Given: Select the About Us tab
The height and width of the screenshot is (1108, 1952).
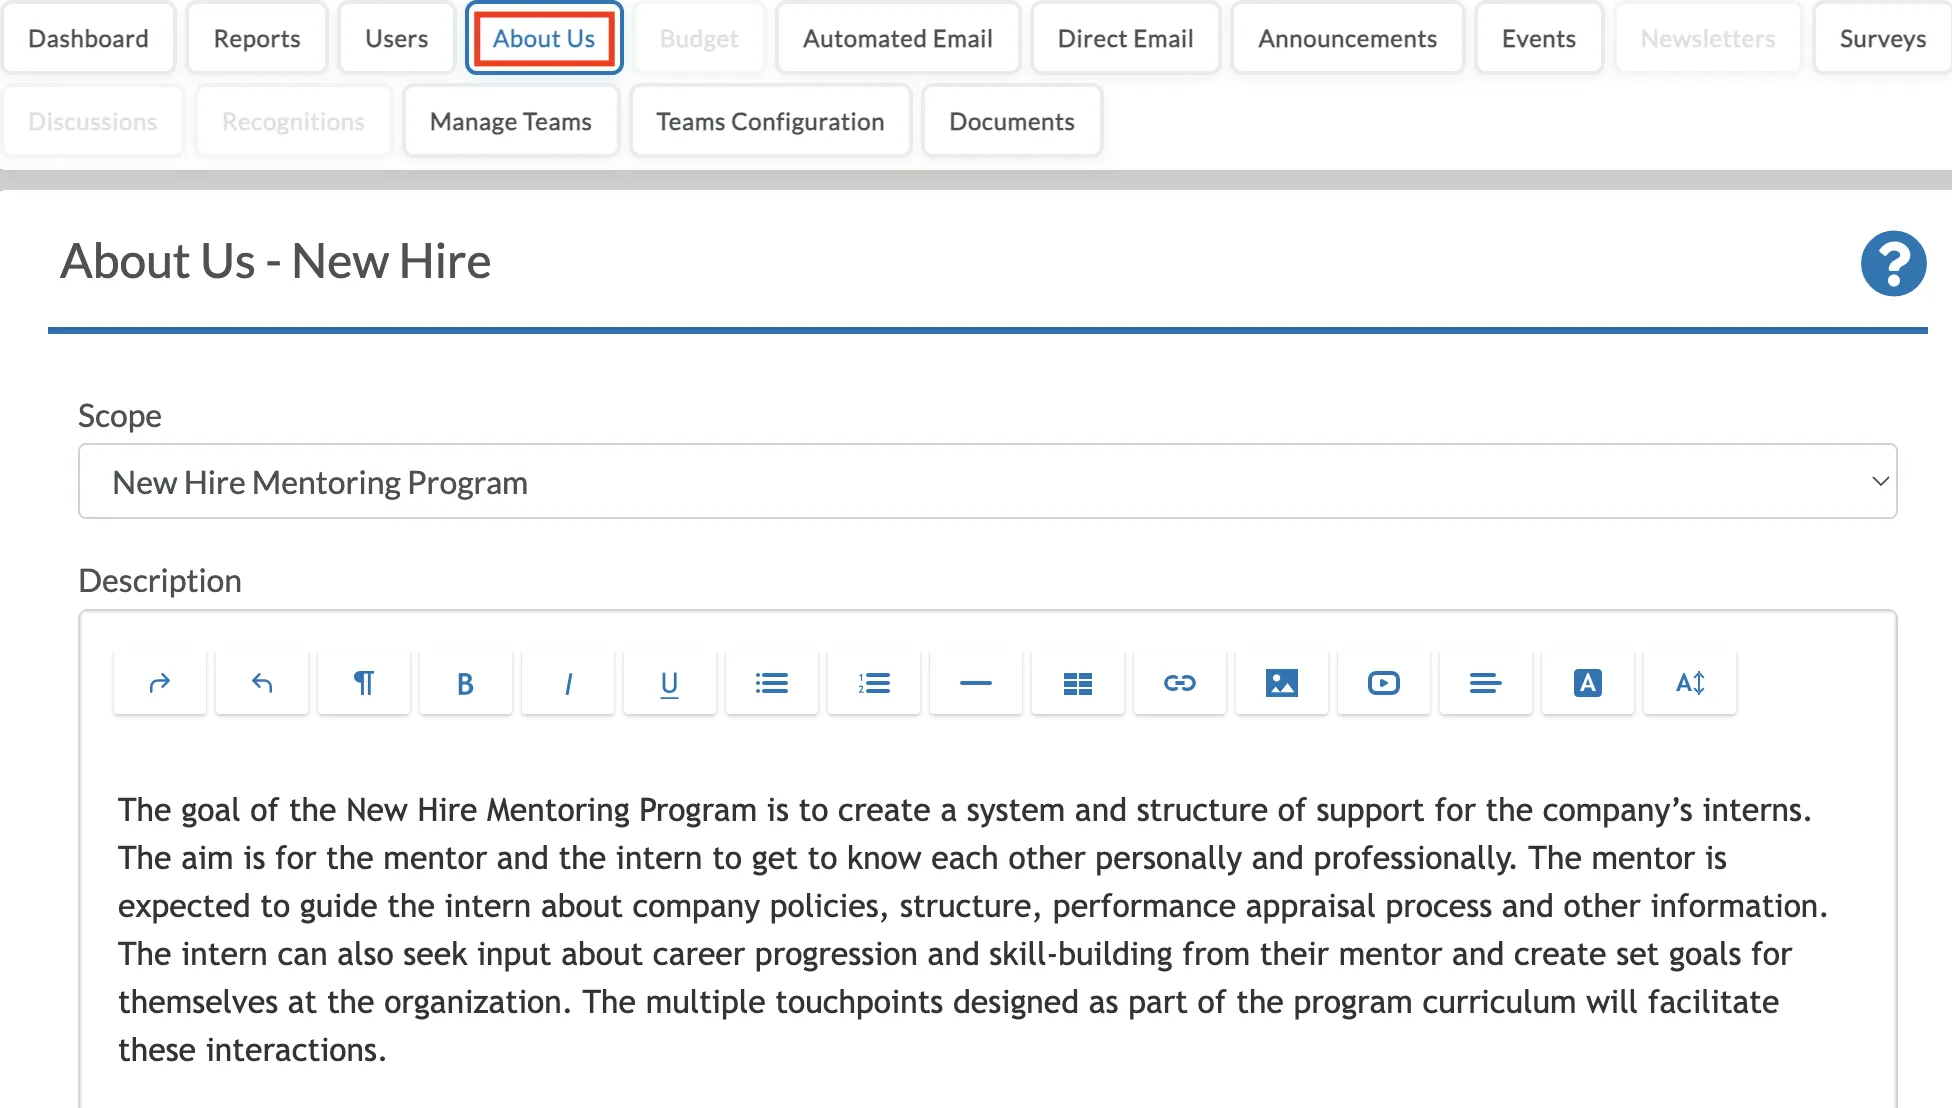Looking at the screenshot, I should coord(544,38).
